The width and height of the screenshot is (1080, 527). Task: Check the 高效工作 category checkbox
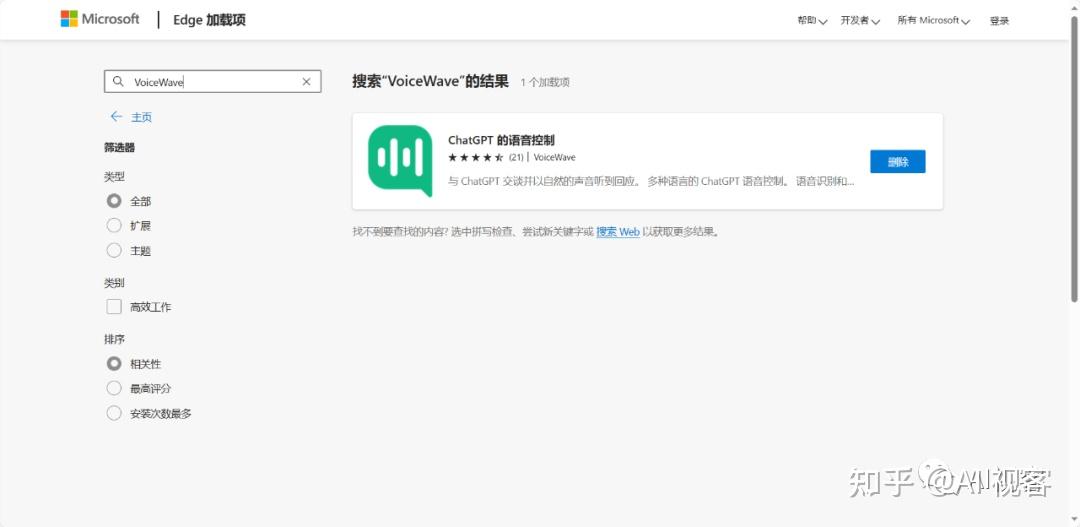tap(114, 307)
